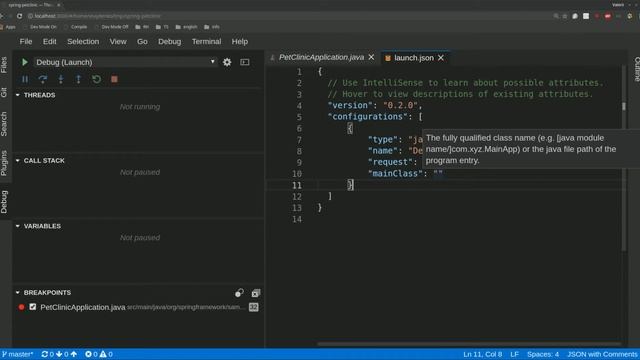Image resolution: width=640 pixels, height=360 pixels.
Task: Open the info bookmarks folder
Action: [x=212, y=27]
